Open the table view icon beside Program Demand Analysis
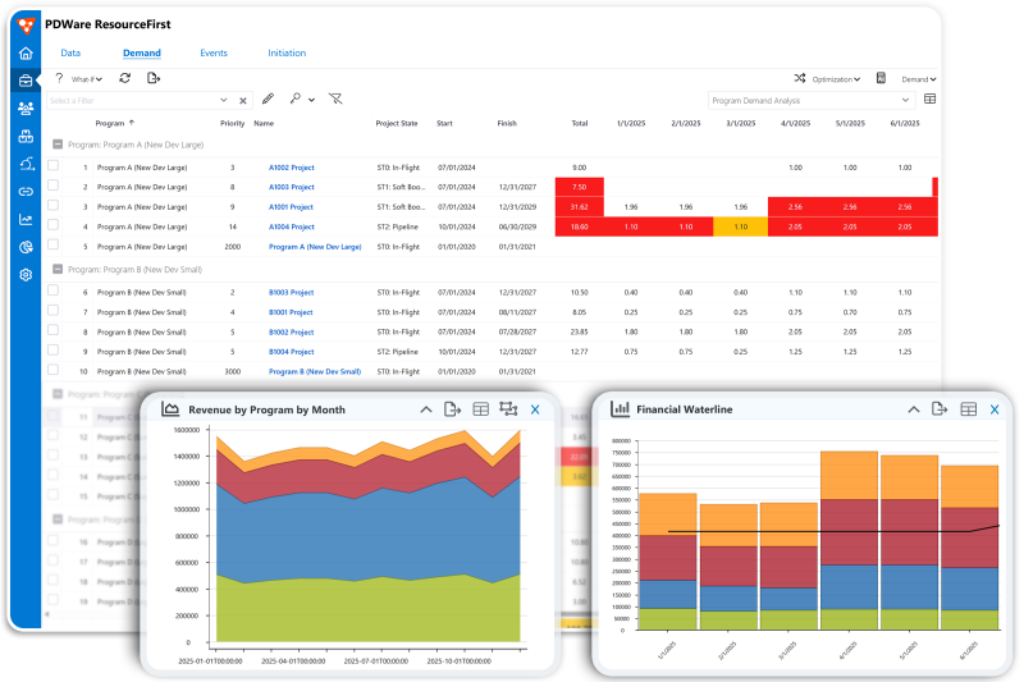 click(x=931, y=98)
